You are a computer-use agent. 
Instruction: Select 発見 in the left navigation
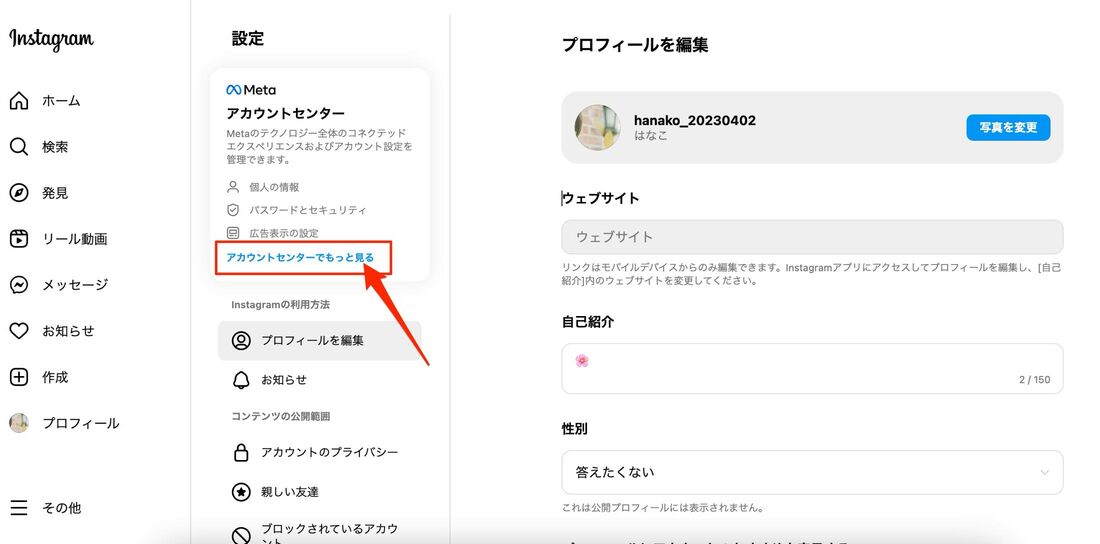tap(55, 193)
